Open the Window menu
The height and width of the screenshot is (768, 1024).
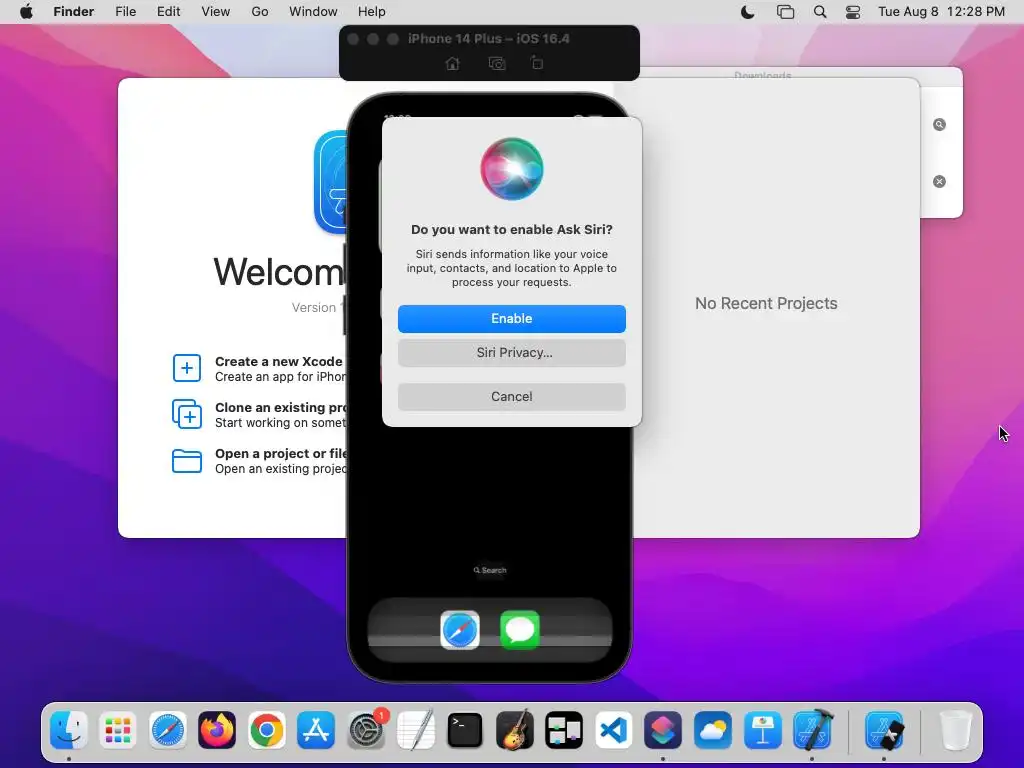(313, 12)
